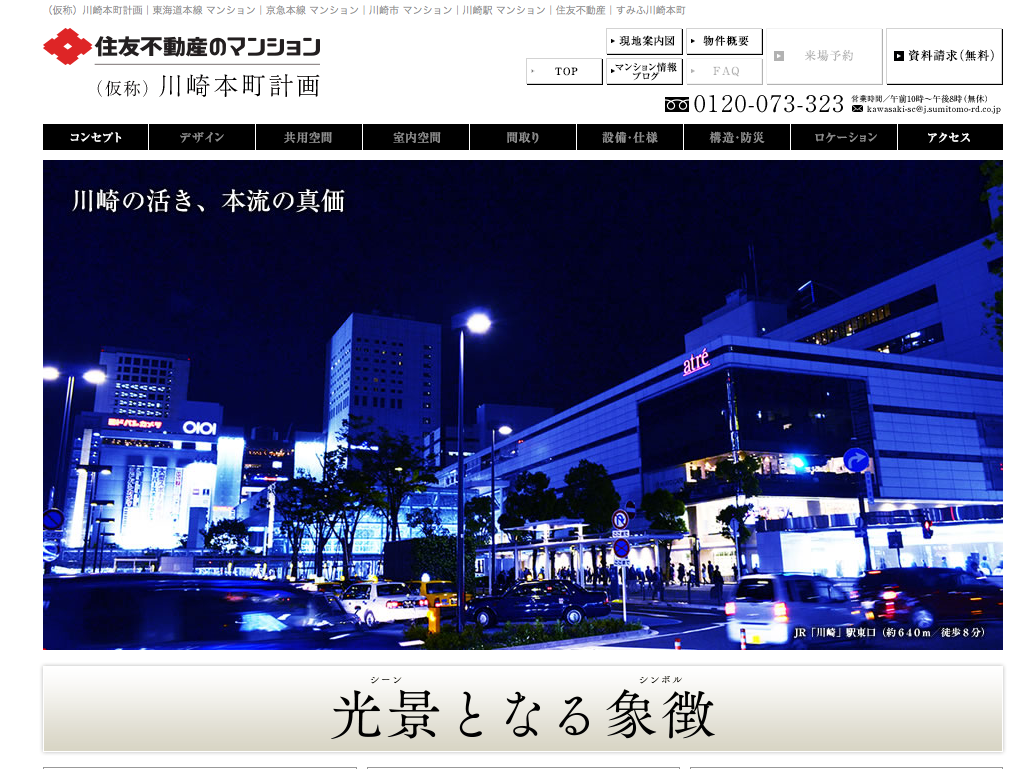Viewport: 1029px width, 769px height.
Task: Select the 室内空間 tab
Action: click(416, 137)
